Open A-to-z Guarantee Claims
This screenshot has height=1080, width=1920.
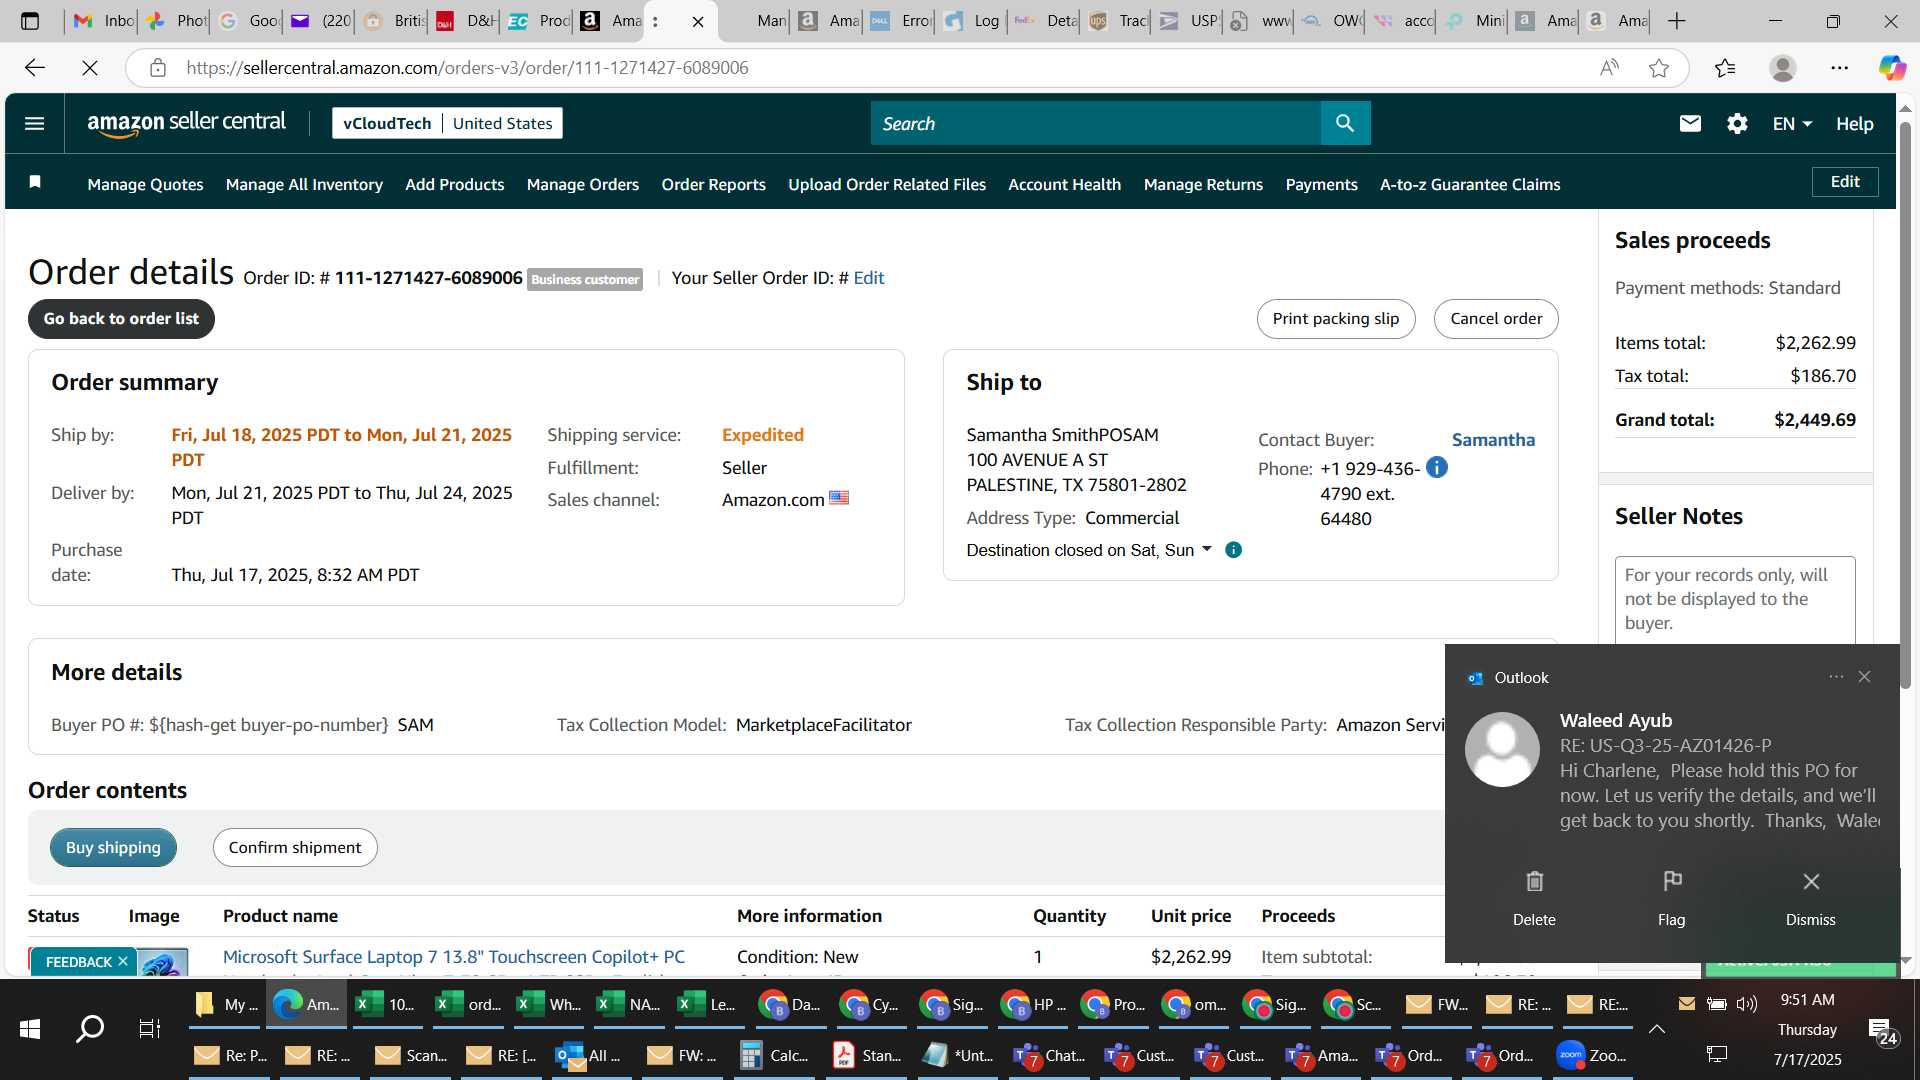click(1470, 184)
